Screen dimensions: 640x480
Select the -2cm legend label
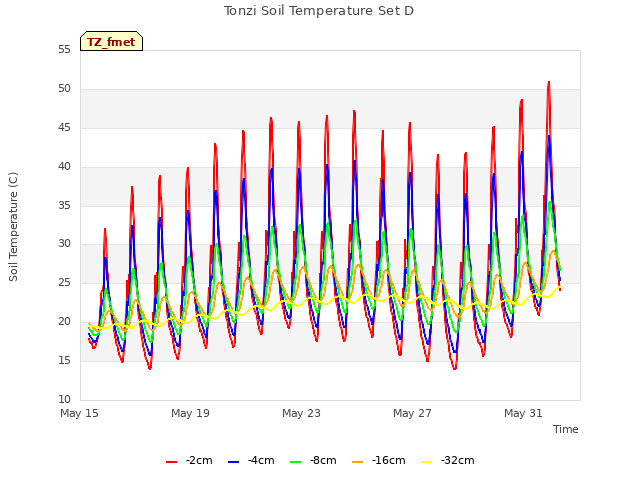(x=199, y=460)
